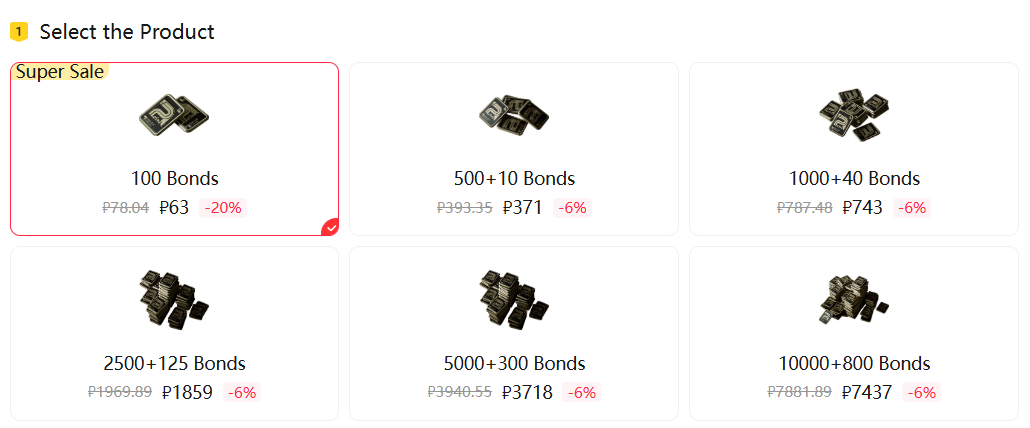
Task: Click the 100 Bonds pile icon
Action: click(x=174, y=117)
